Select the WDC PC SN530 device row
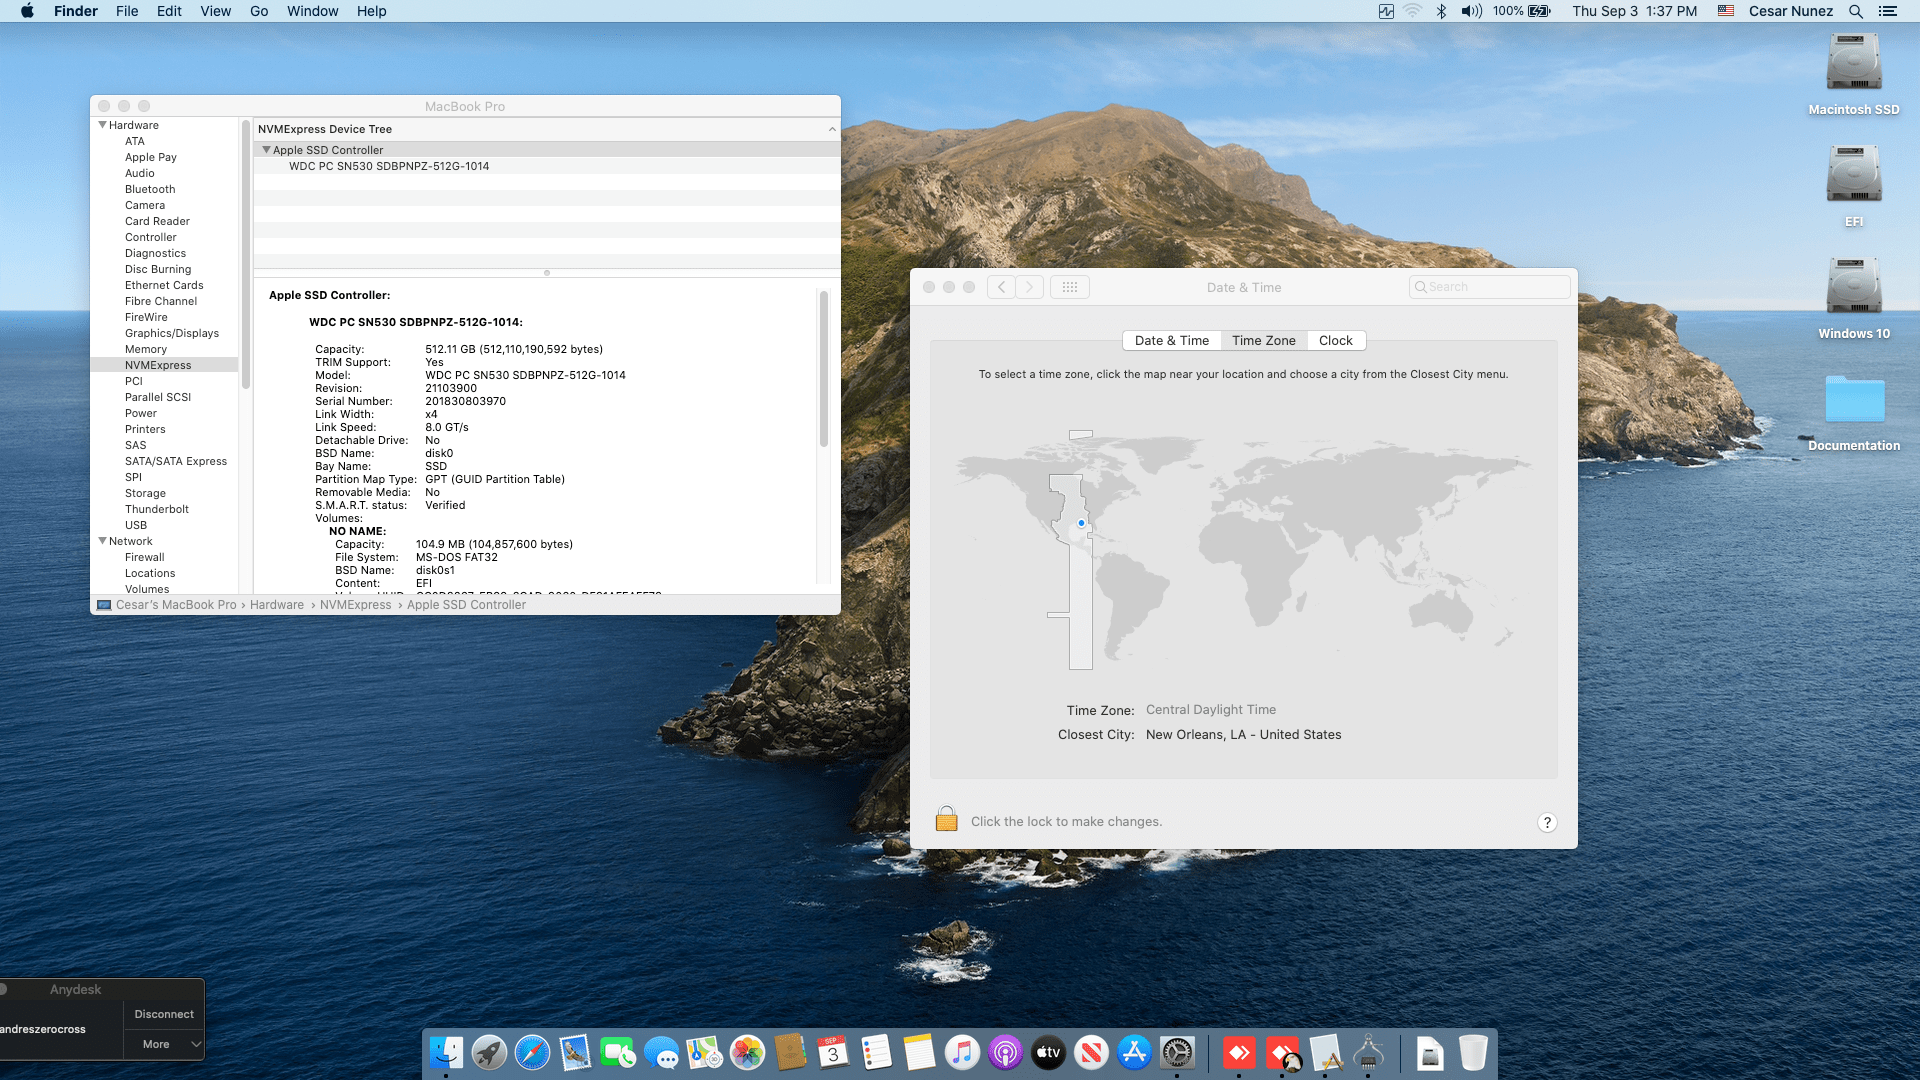Viewport: 1920px width, 1080px height. pyautogui.click(x=547, y=166)
